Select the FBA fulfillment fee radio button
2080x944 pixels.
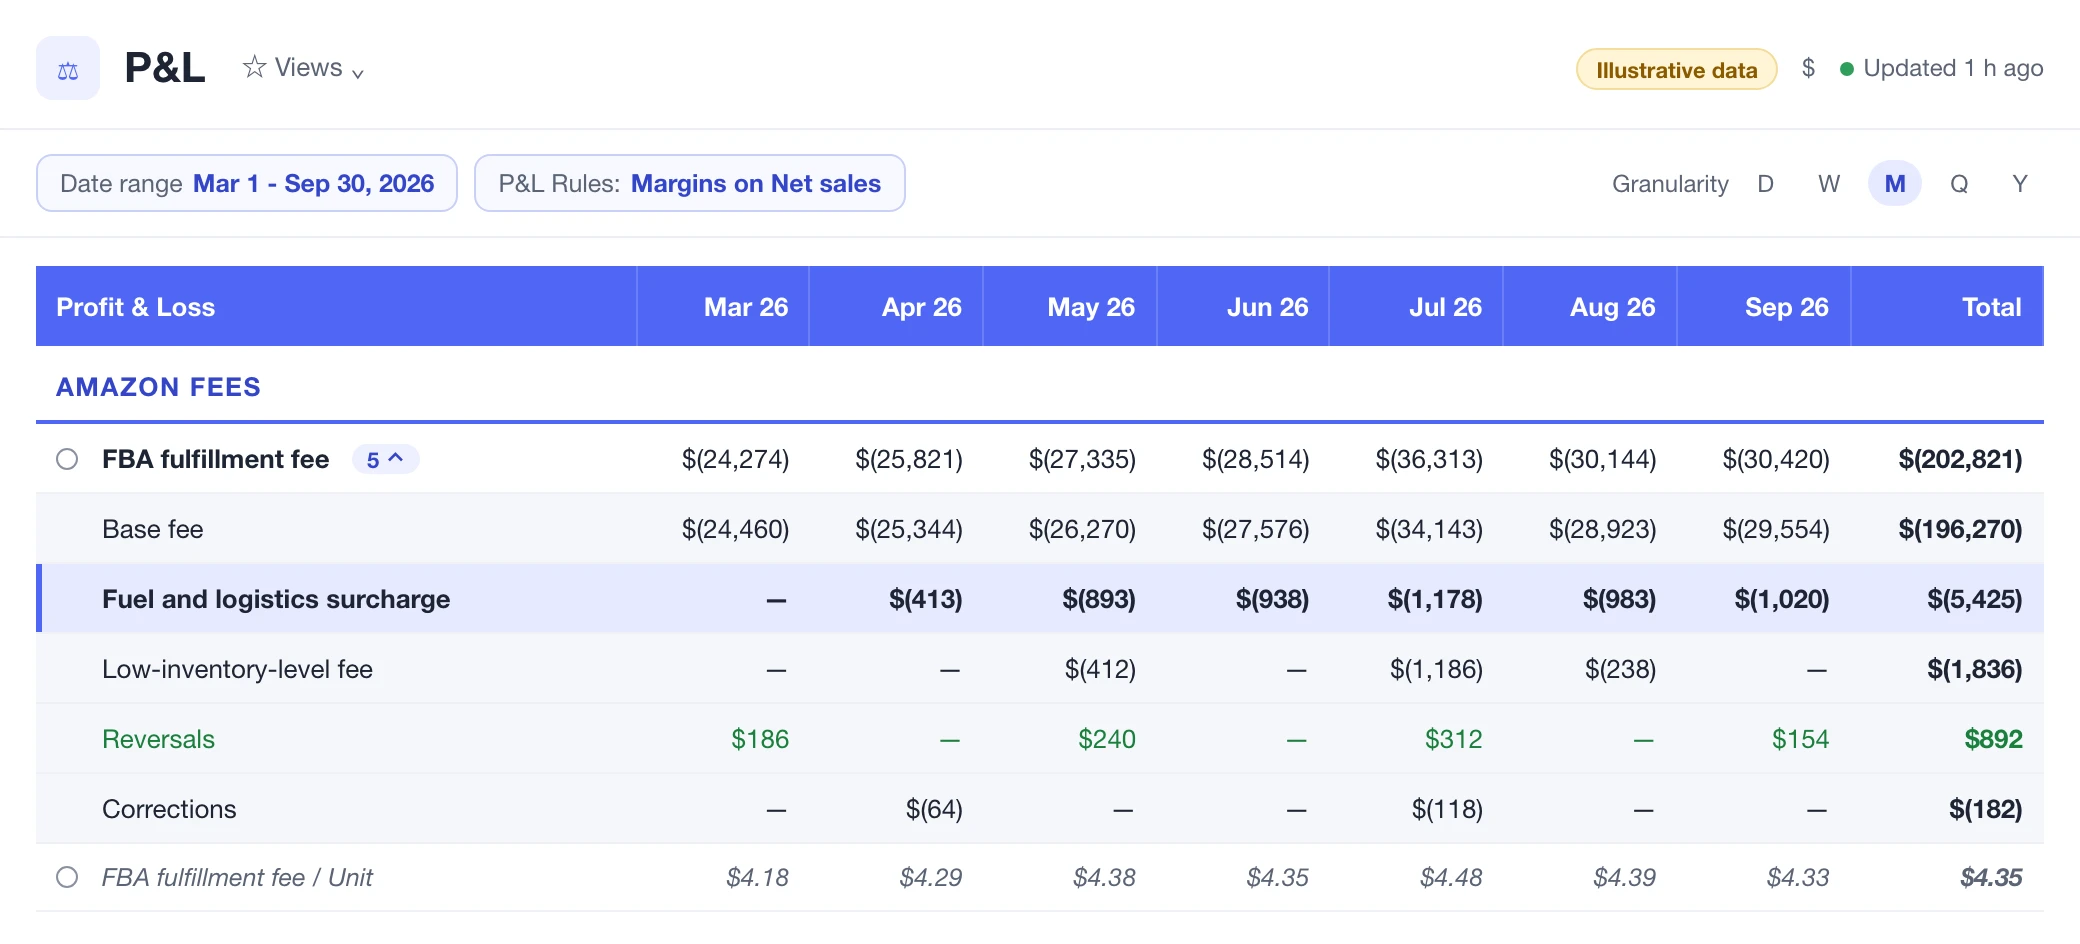click(67, 459)
